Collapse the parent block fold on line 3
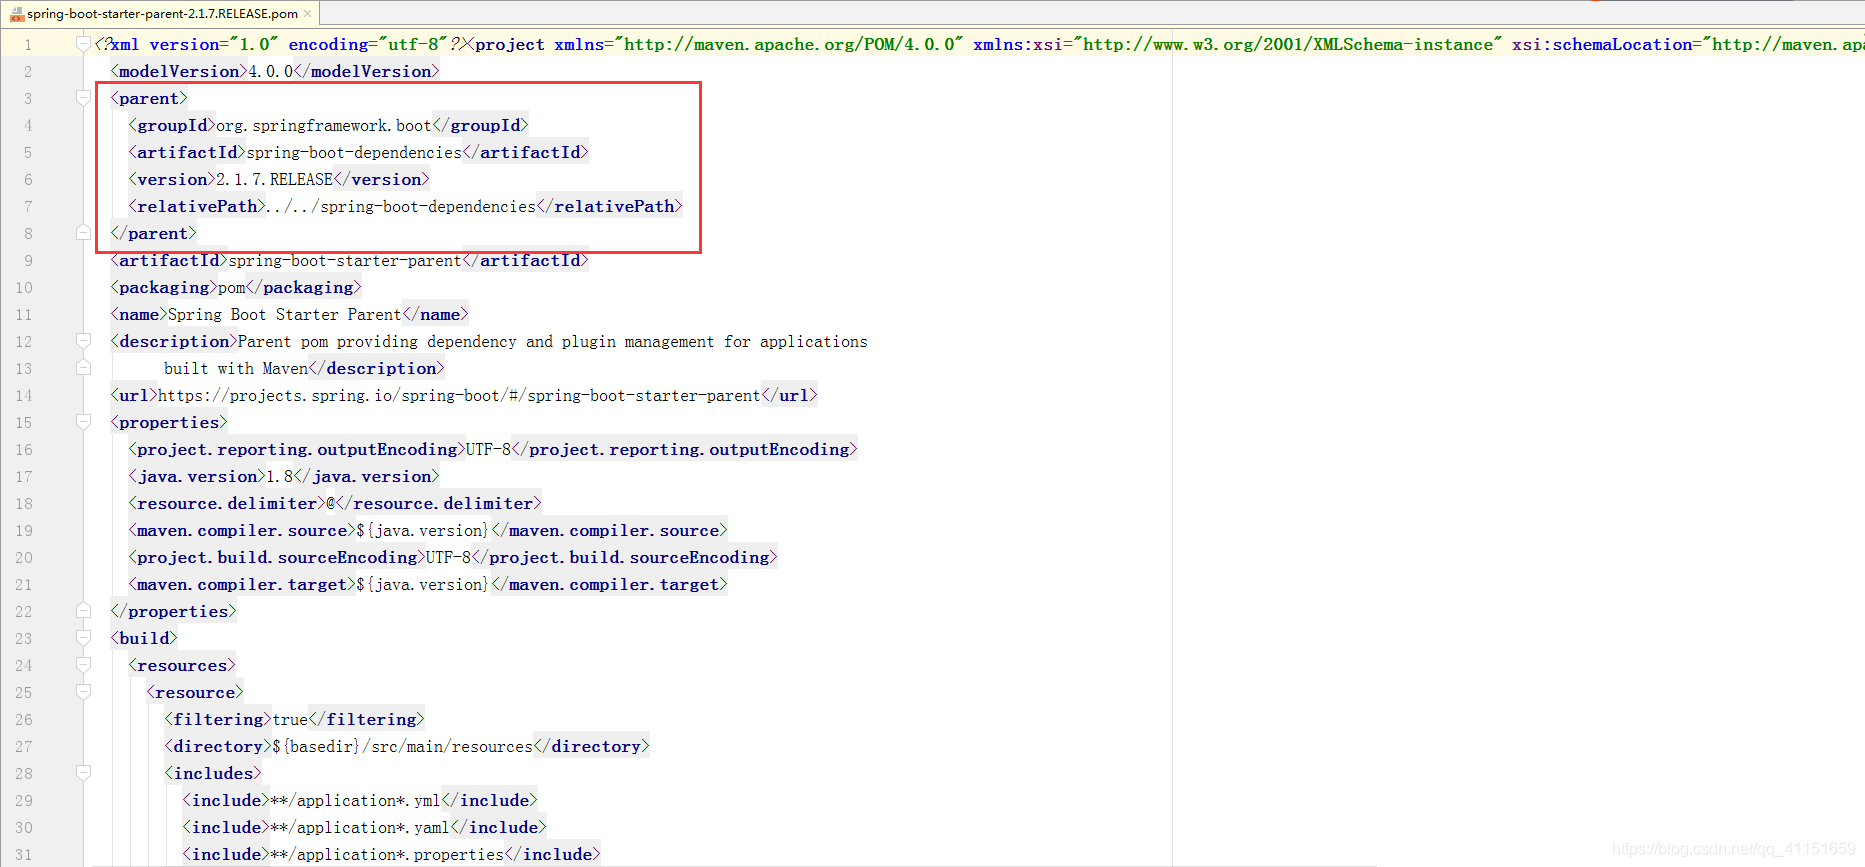This screenshot has height=867, width=1865. click(x=84, y=98)
